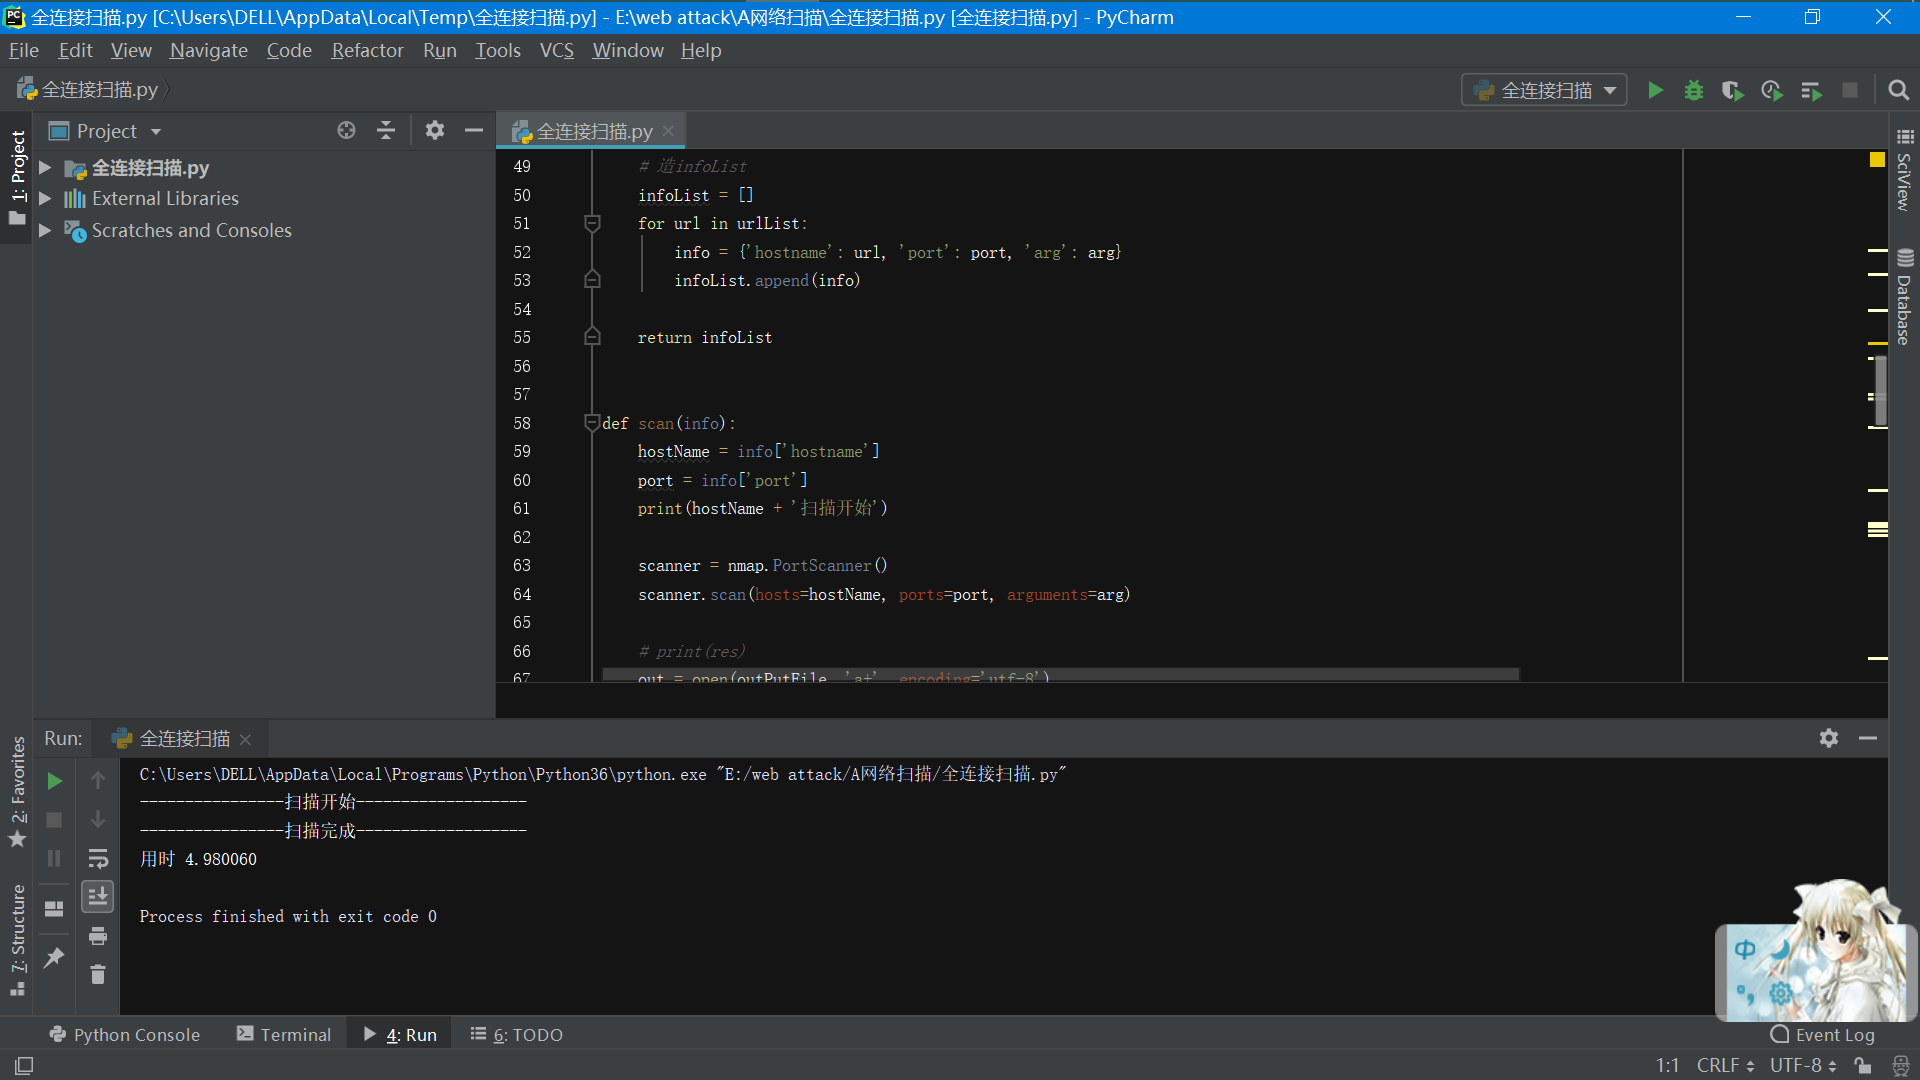Toggle soft-wrap in the Run console
The width and height of the screenshot is (1920, 1080).
tap(97, 858)
